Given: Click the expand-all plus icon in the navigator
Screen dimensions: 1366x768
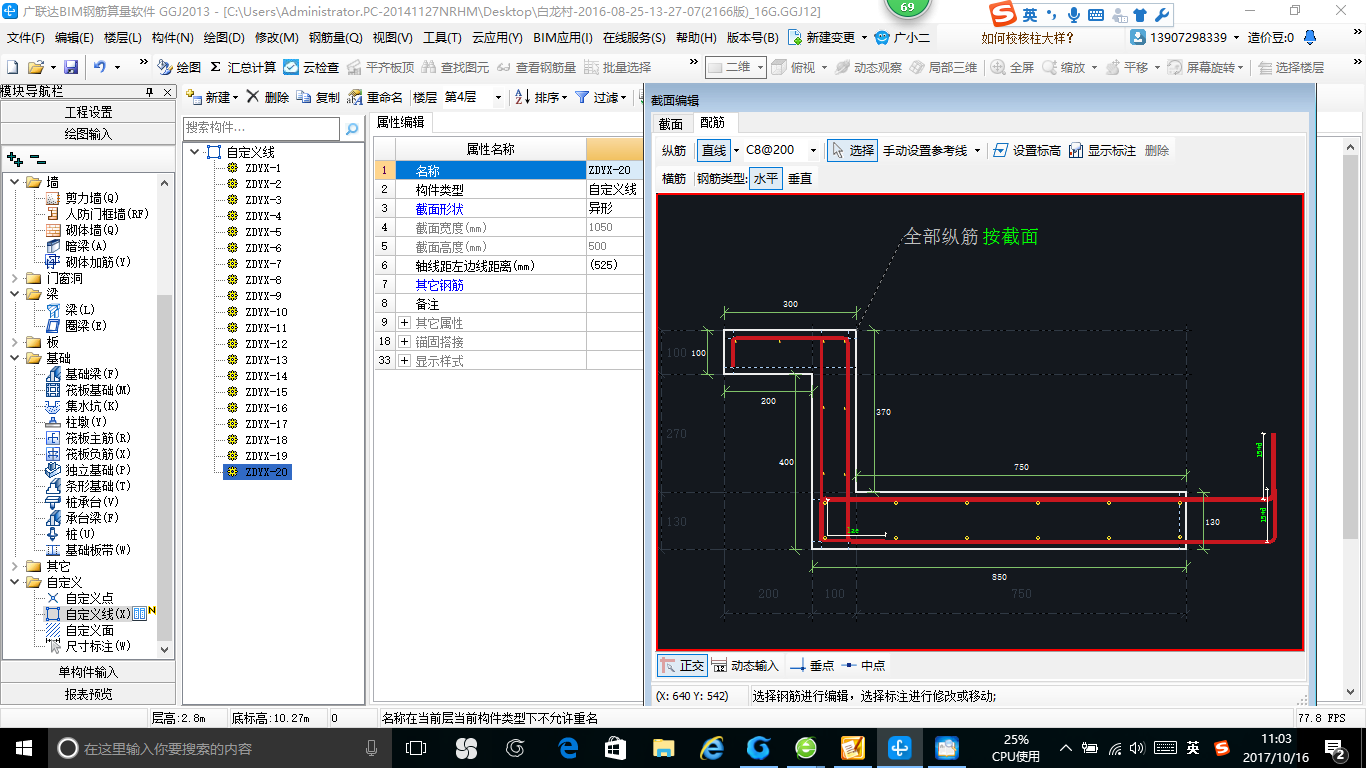Looking at the screenshot, I should tap(14, 159).
